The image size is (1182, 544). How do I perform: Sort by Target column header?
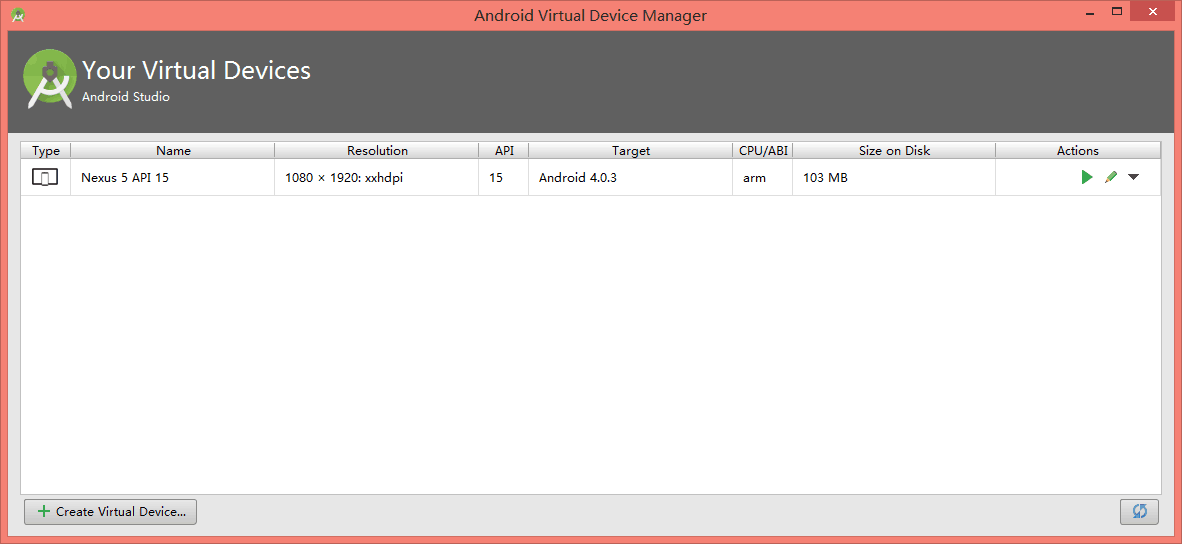pyautogui.click(x=630, y=150)
